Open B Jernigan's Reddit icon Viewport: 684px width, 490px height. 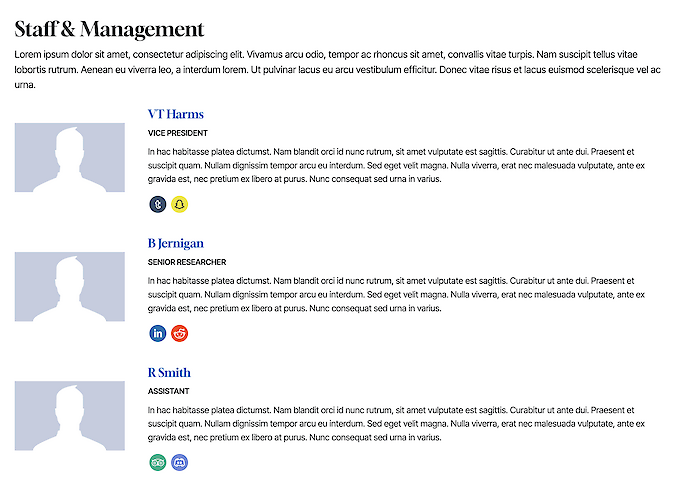[x=179, y=333]
